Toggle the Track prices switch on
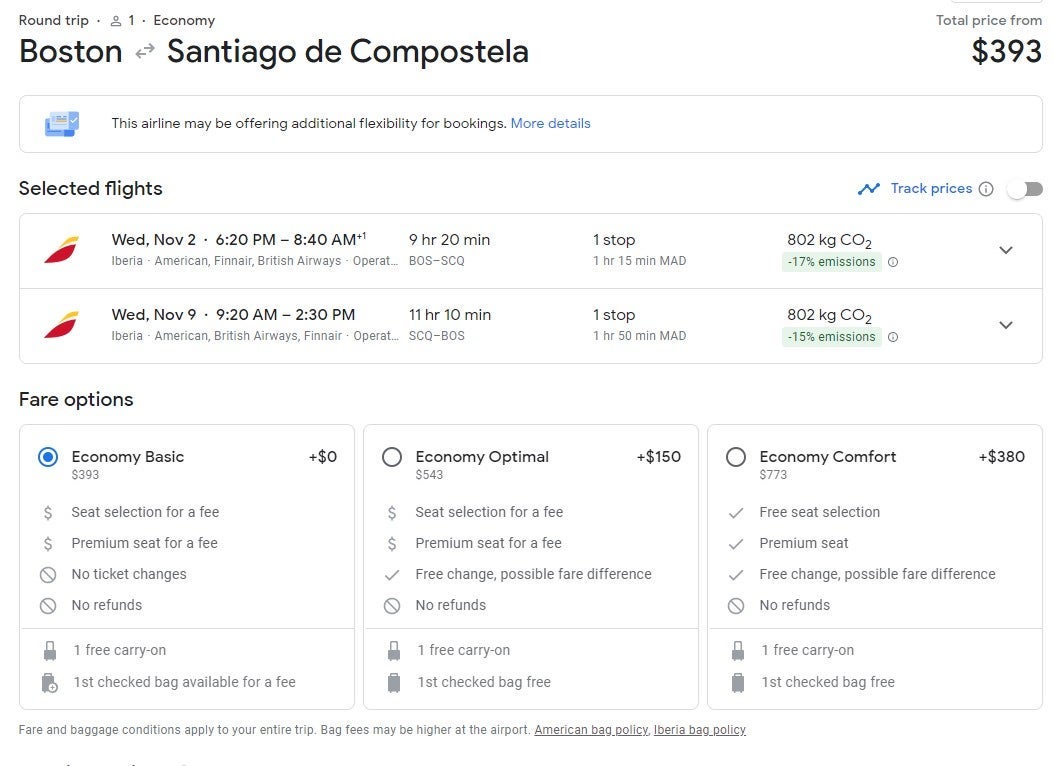This screenshot has width=1054, height=766. 1025,189
